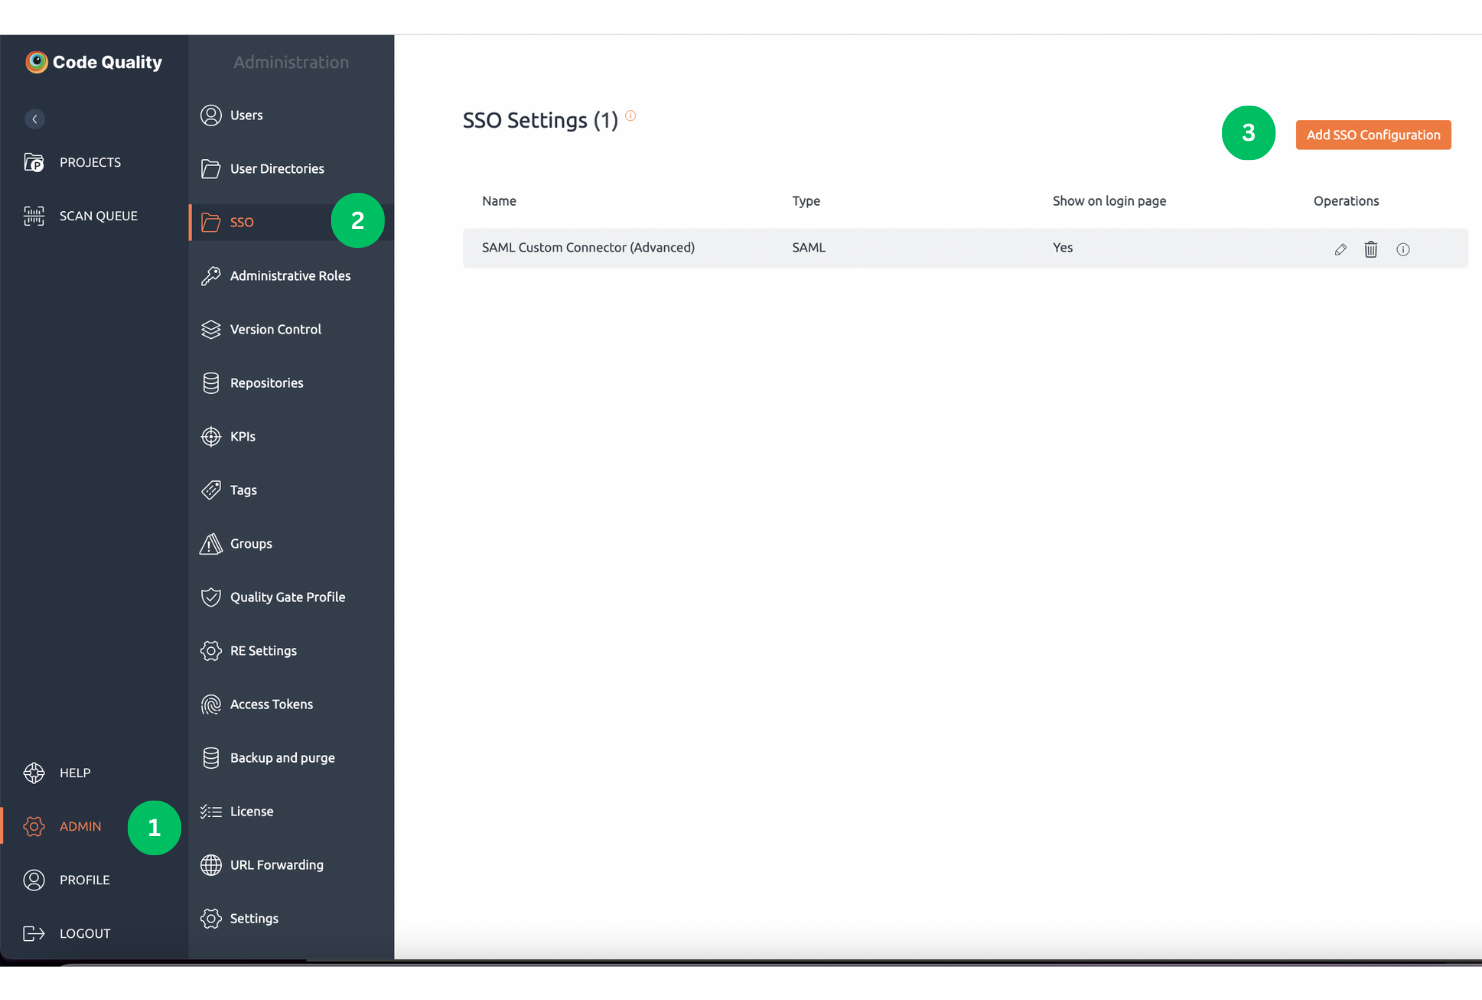Open the Tags label
Viewport: 1482px width, 1000px height.
[244, 490]
